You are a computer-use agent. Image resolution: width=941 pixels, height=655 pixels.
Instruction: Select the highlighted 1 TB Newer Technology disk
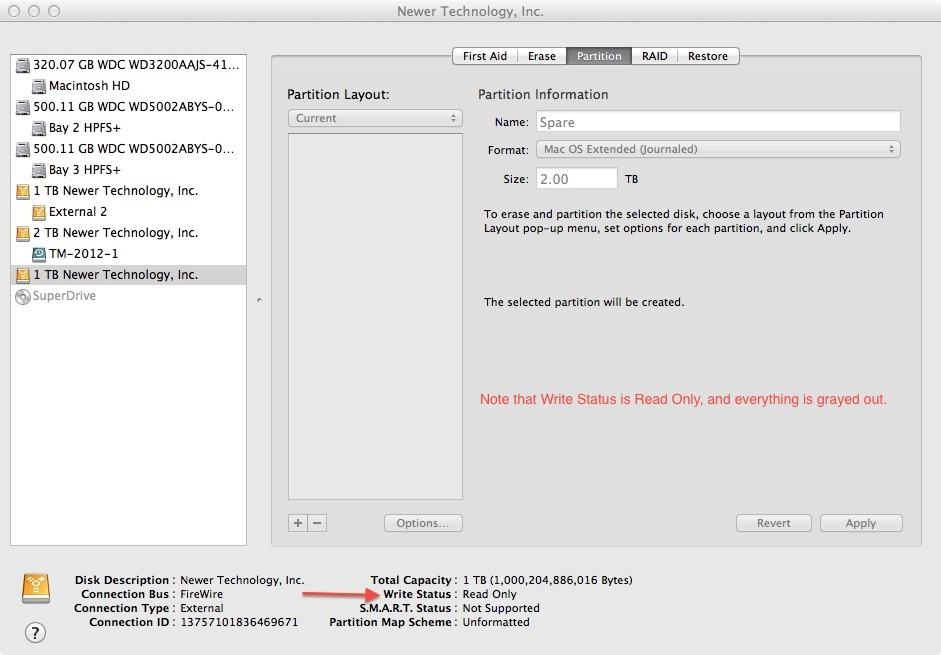128,275
